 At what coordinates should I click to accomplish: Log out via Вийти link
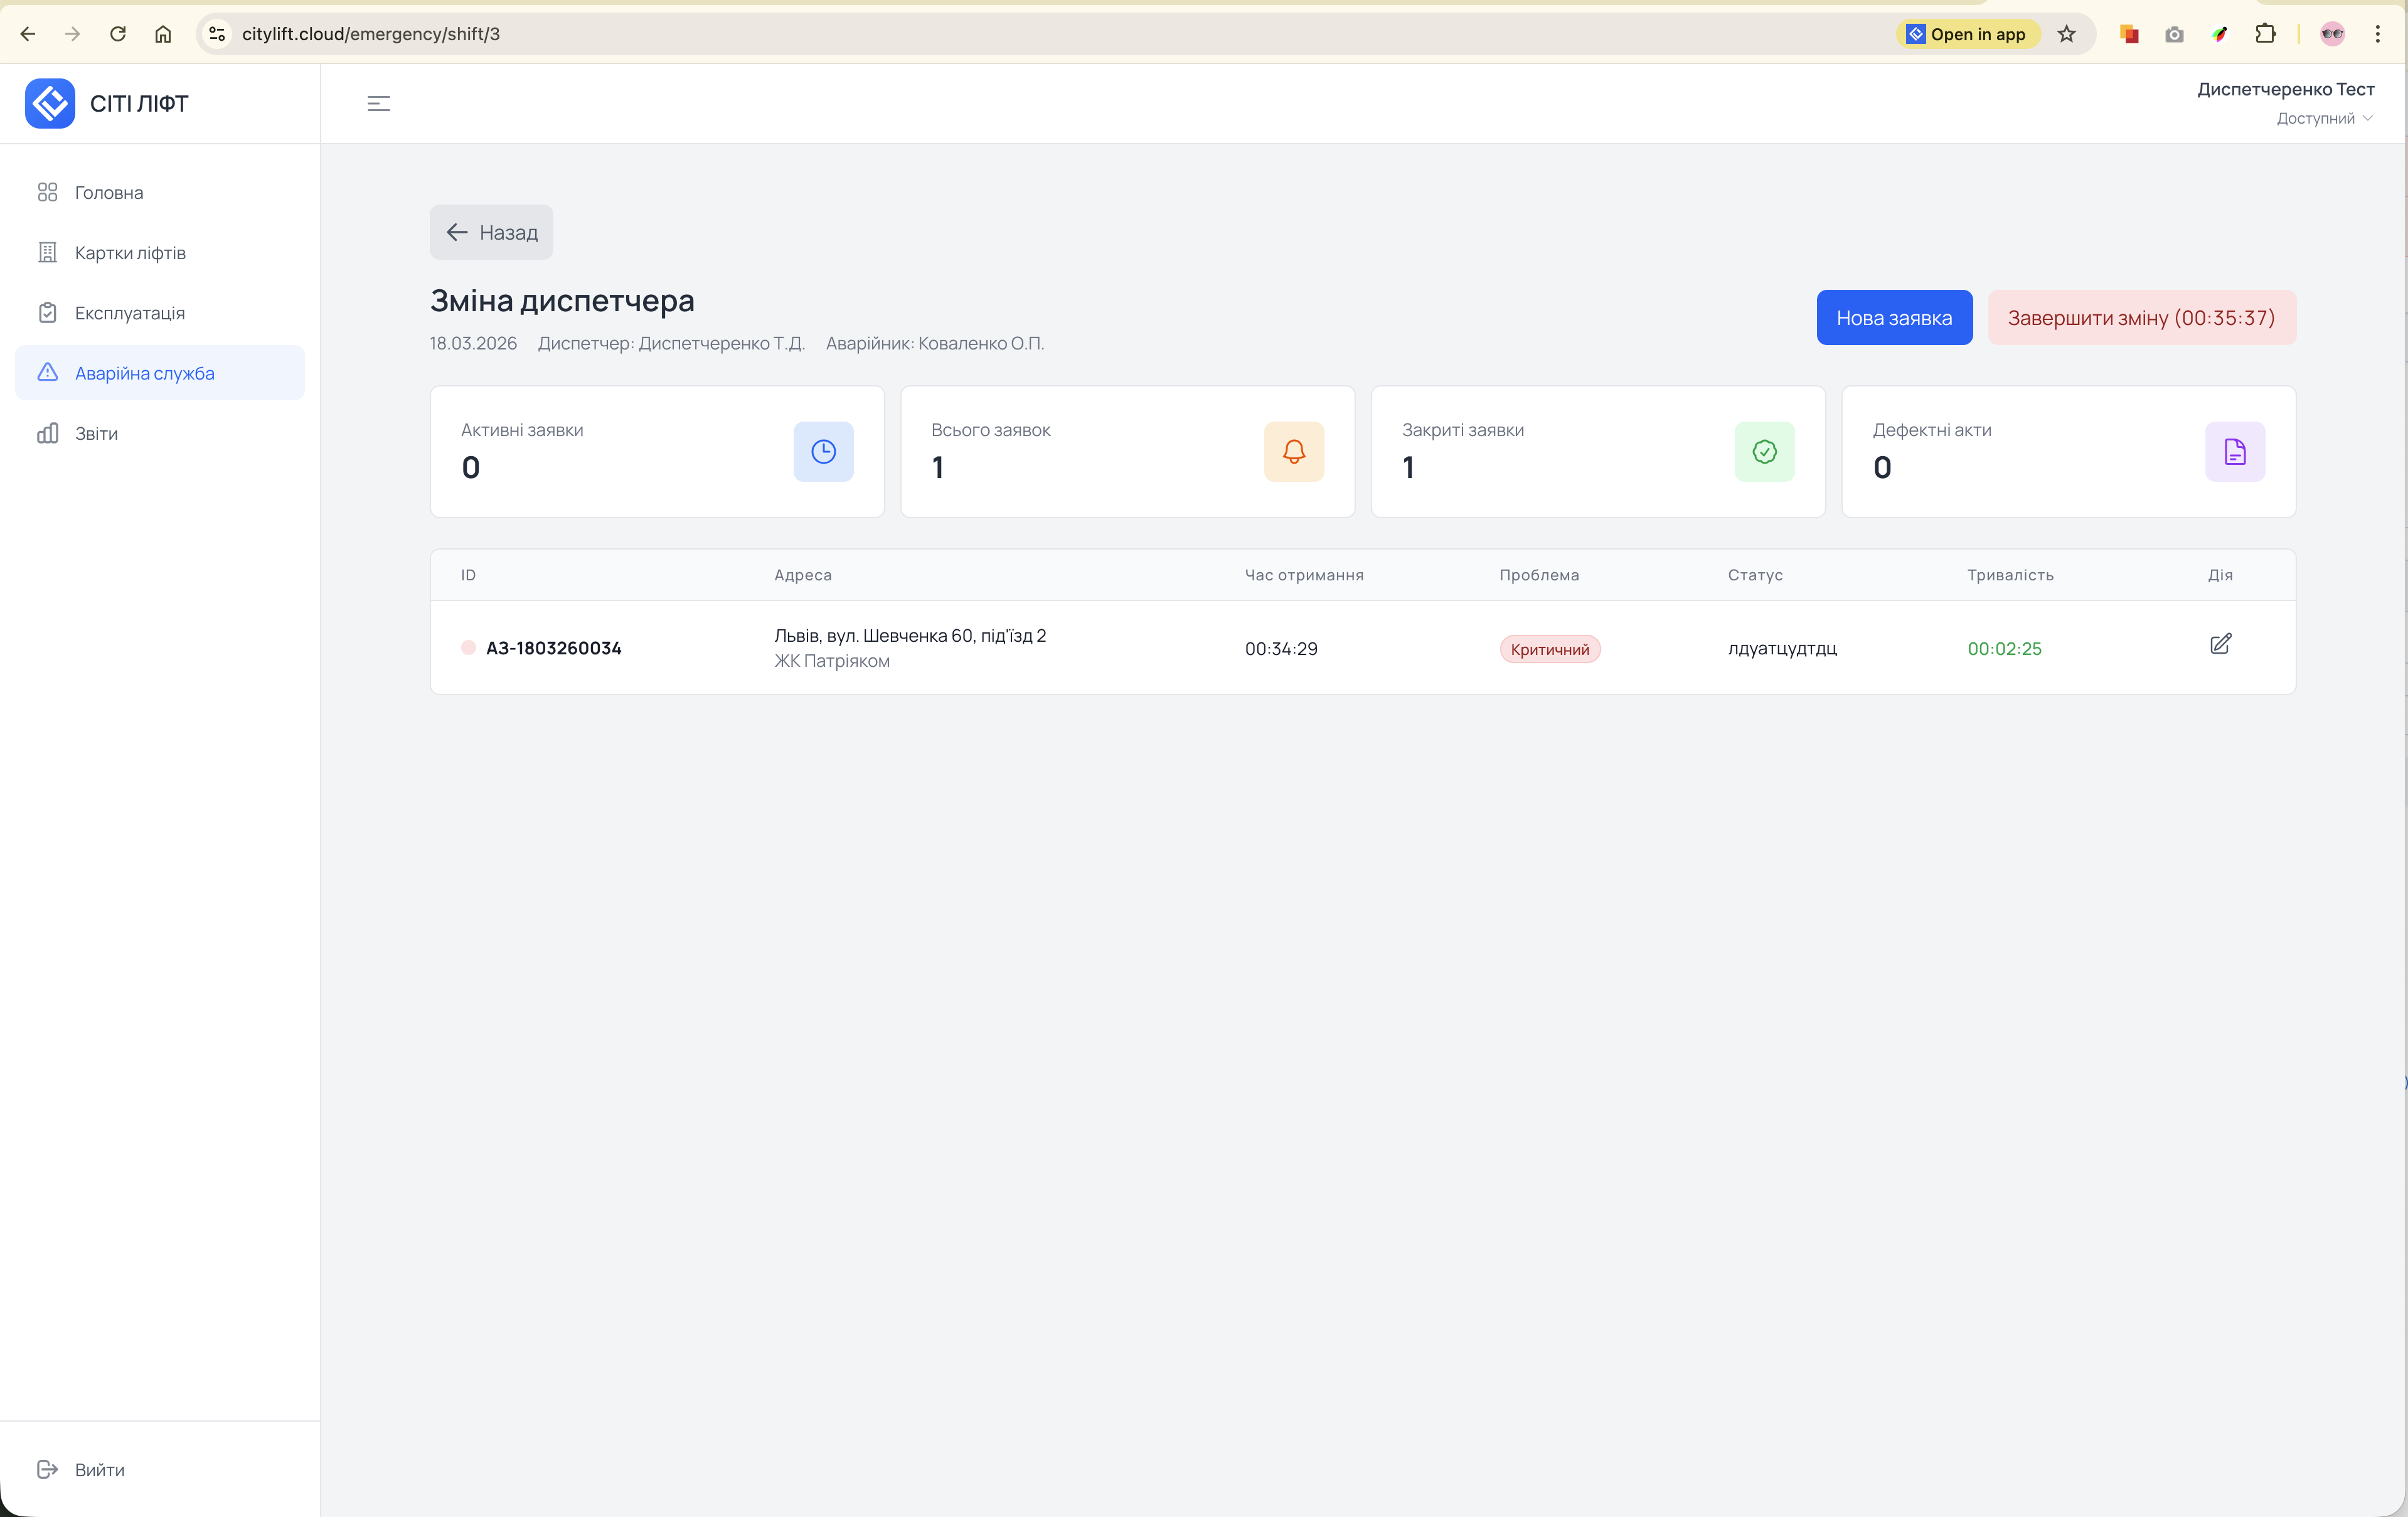99,1470
